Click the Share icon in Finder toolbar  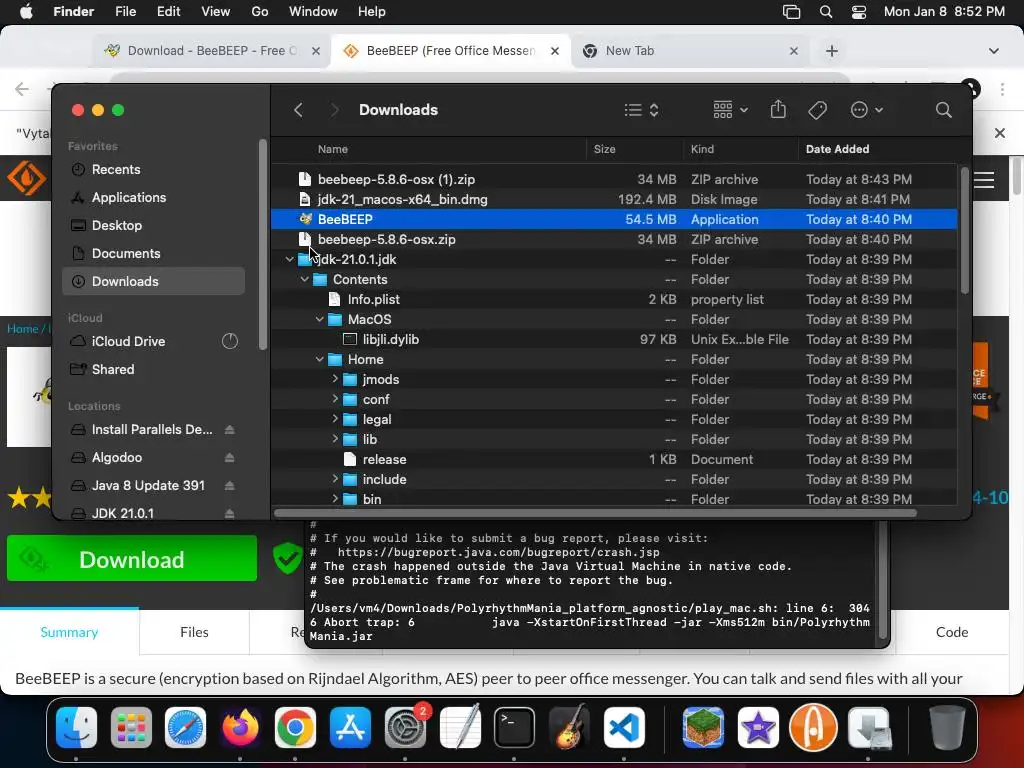[778, 109]
